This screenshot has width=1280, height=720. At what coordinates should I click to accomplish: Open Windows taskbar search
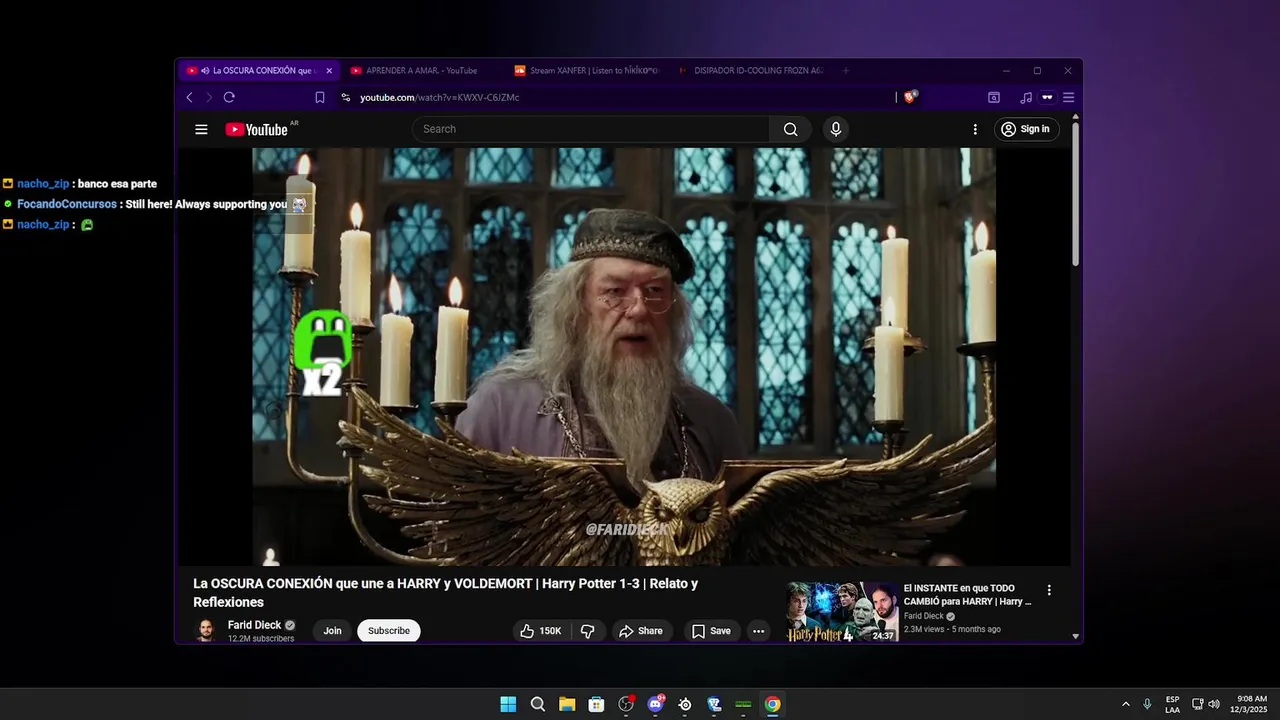click(537, 704)
